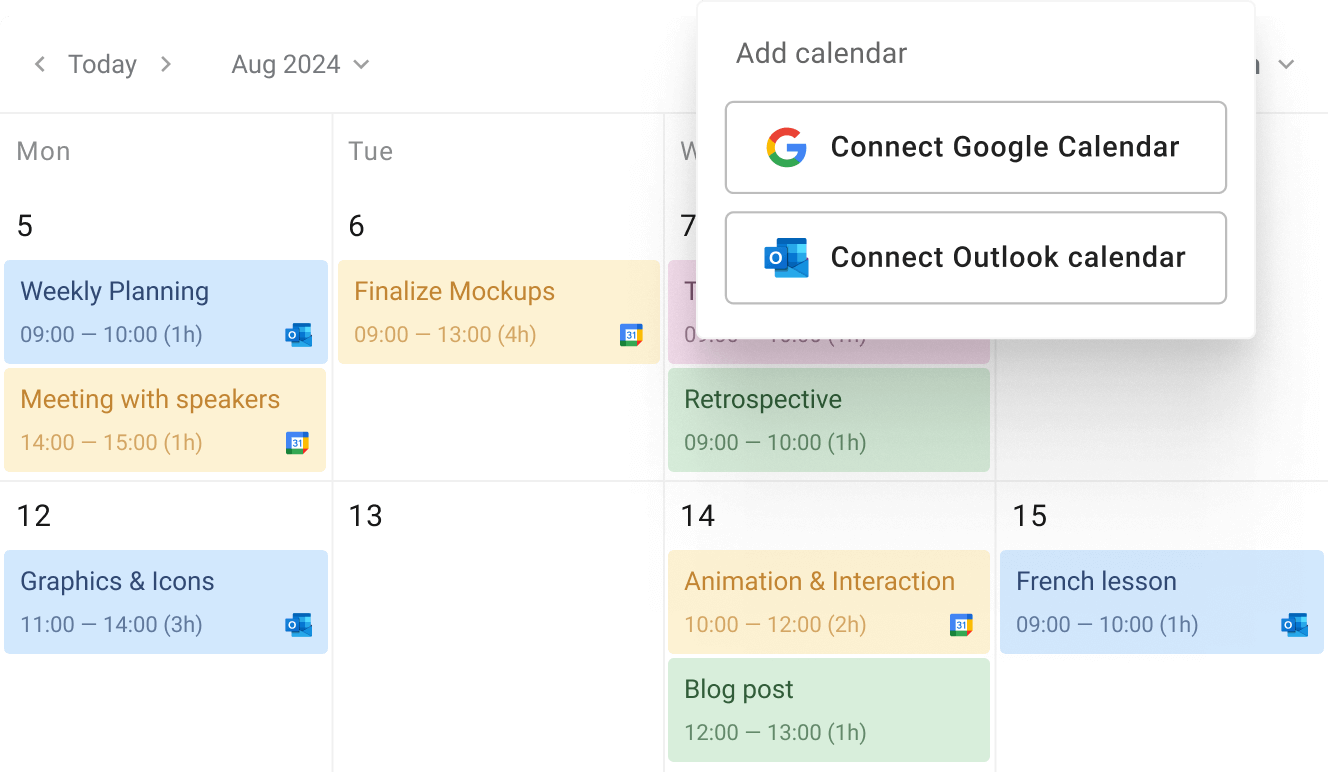This screenshot has height=772, width=1328.
Task: Go to the previous period with the left arrow
Action: (39, 64)
